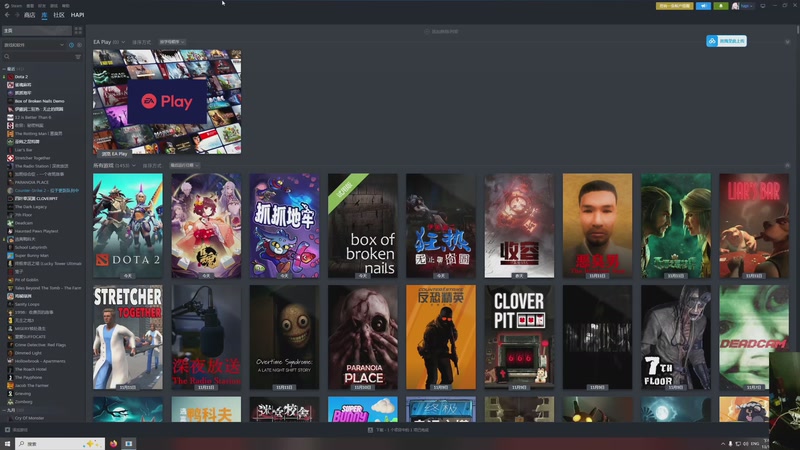Select 7th Floor in sidebar list

[x=23, y=215]
